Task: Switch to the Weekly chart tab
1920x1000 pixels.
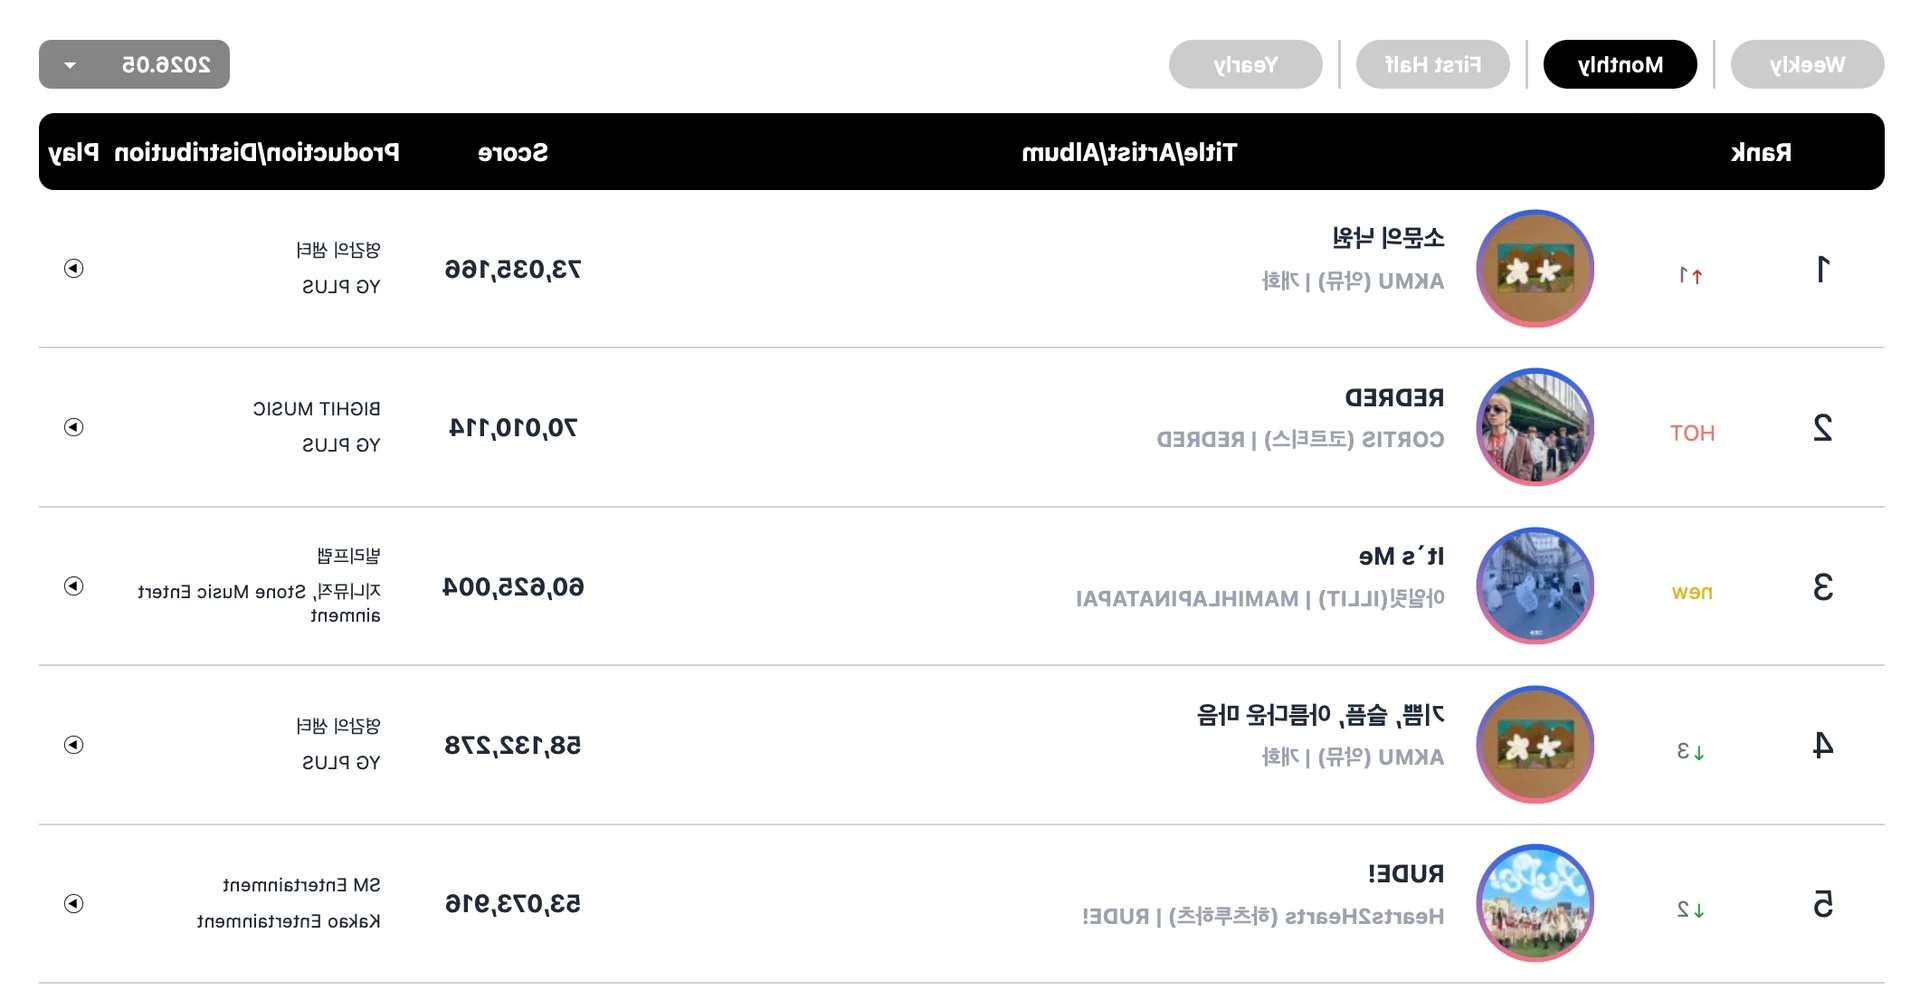Action: [1807, 64]
